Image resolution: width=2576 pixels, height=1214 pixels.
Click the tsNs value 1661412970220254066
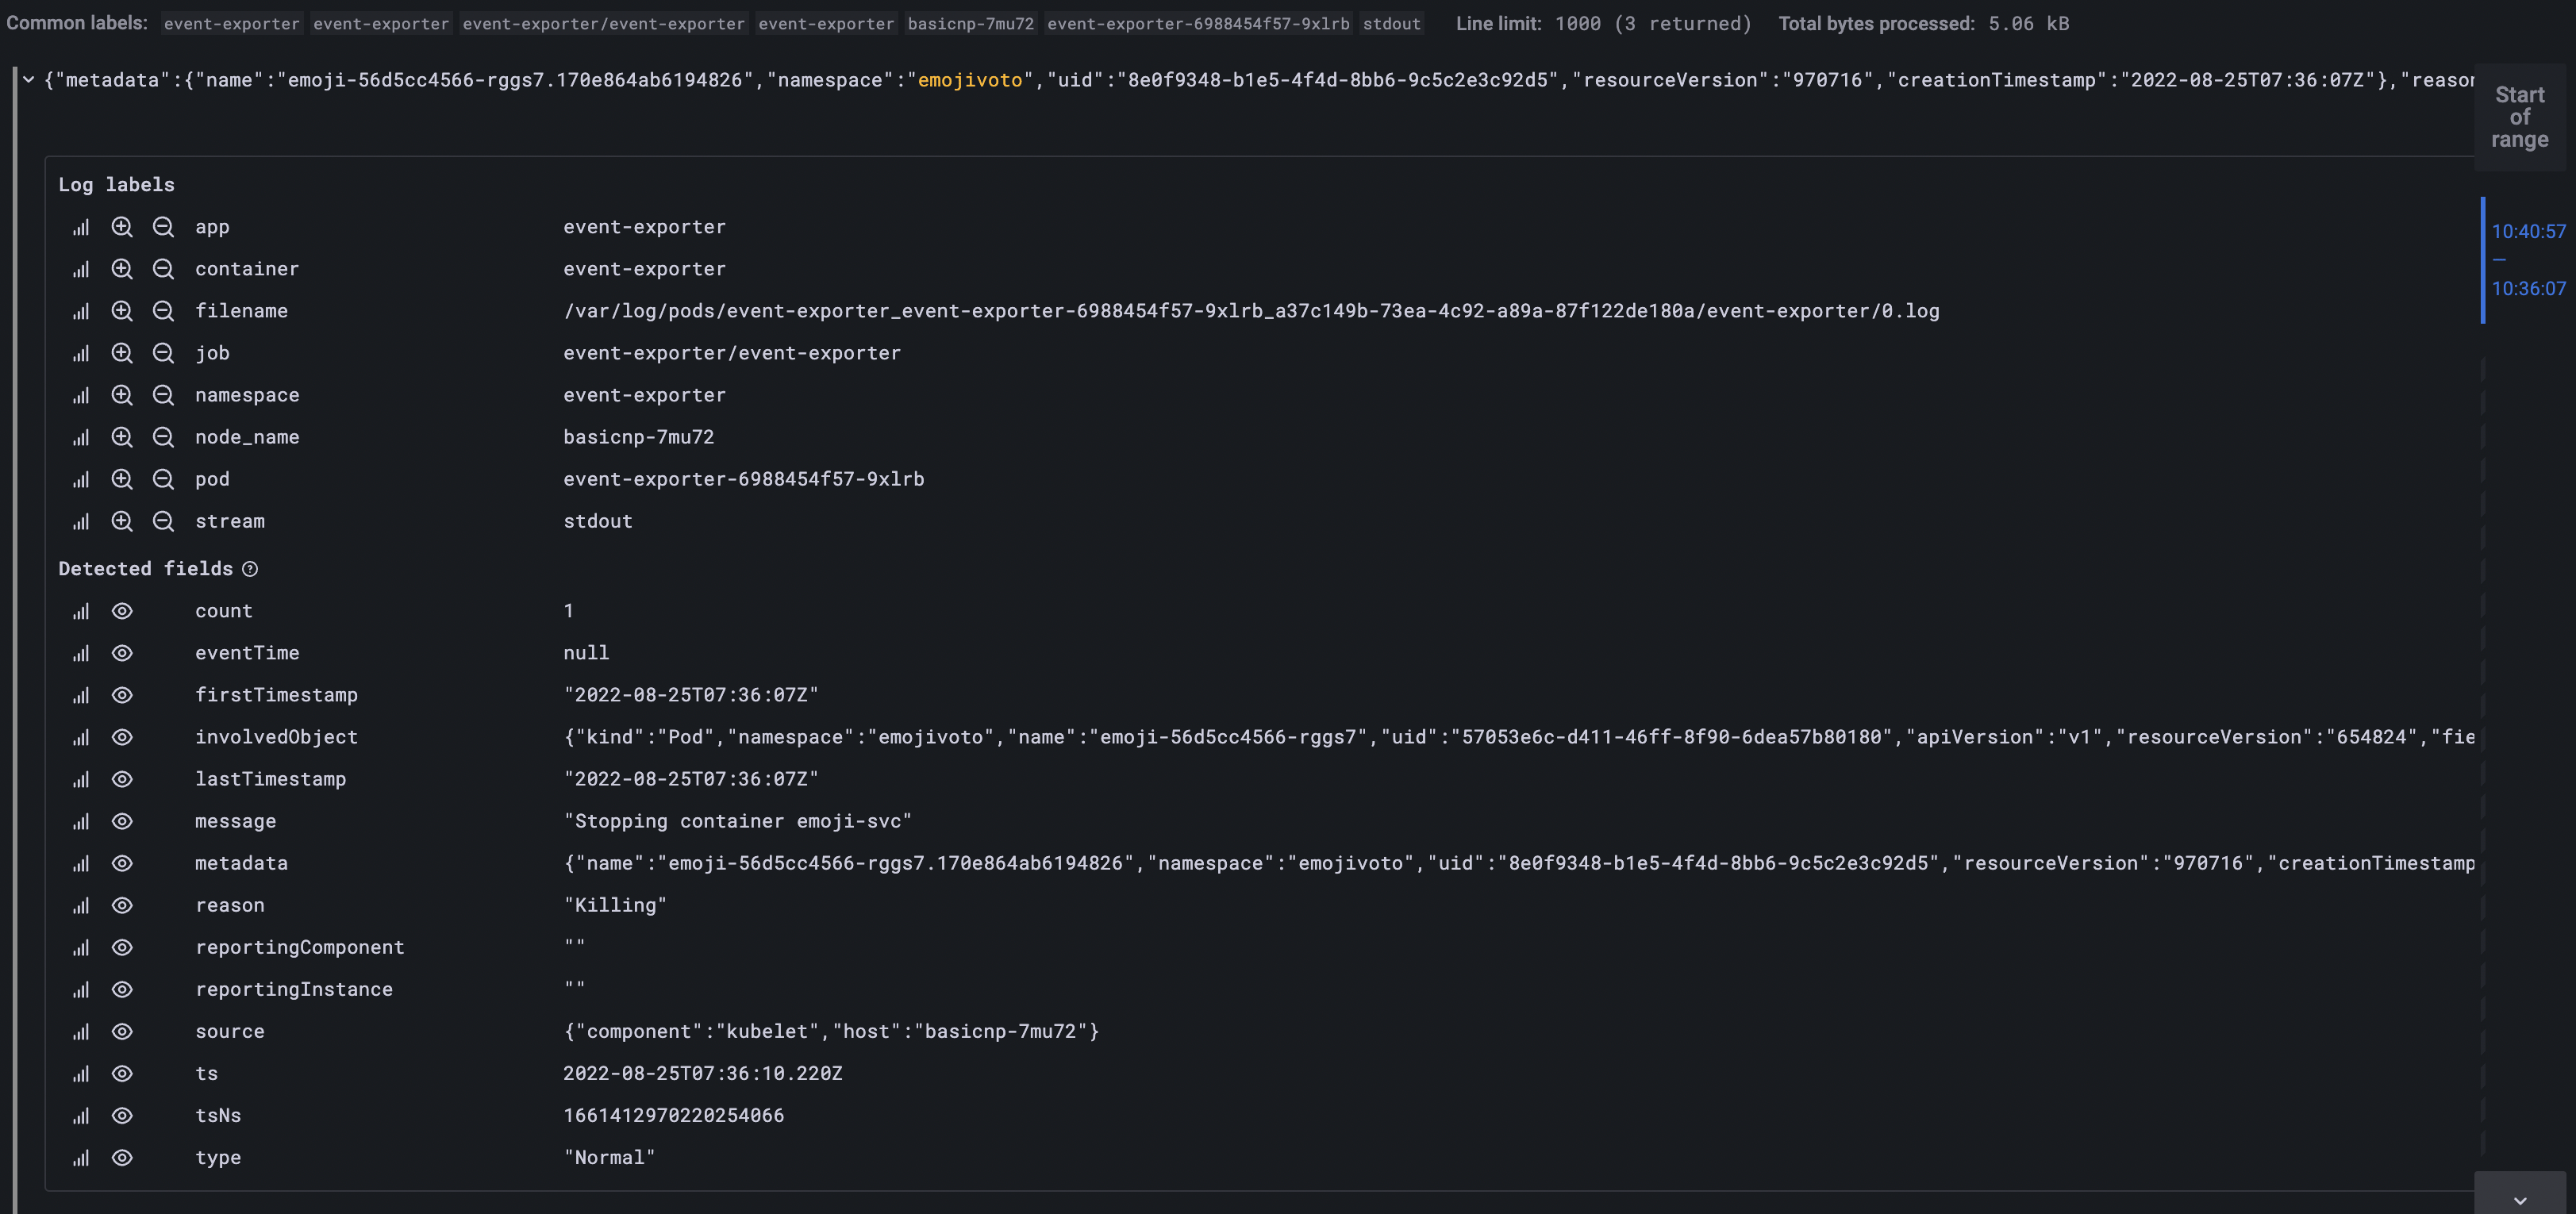(x=674, y=1115)
